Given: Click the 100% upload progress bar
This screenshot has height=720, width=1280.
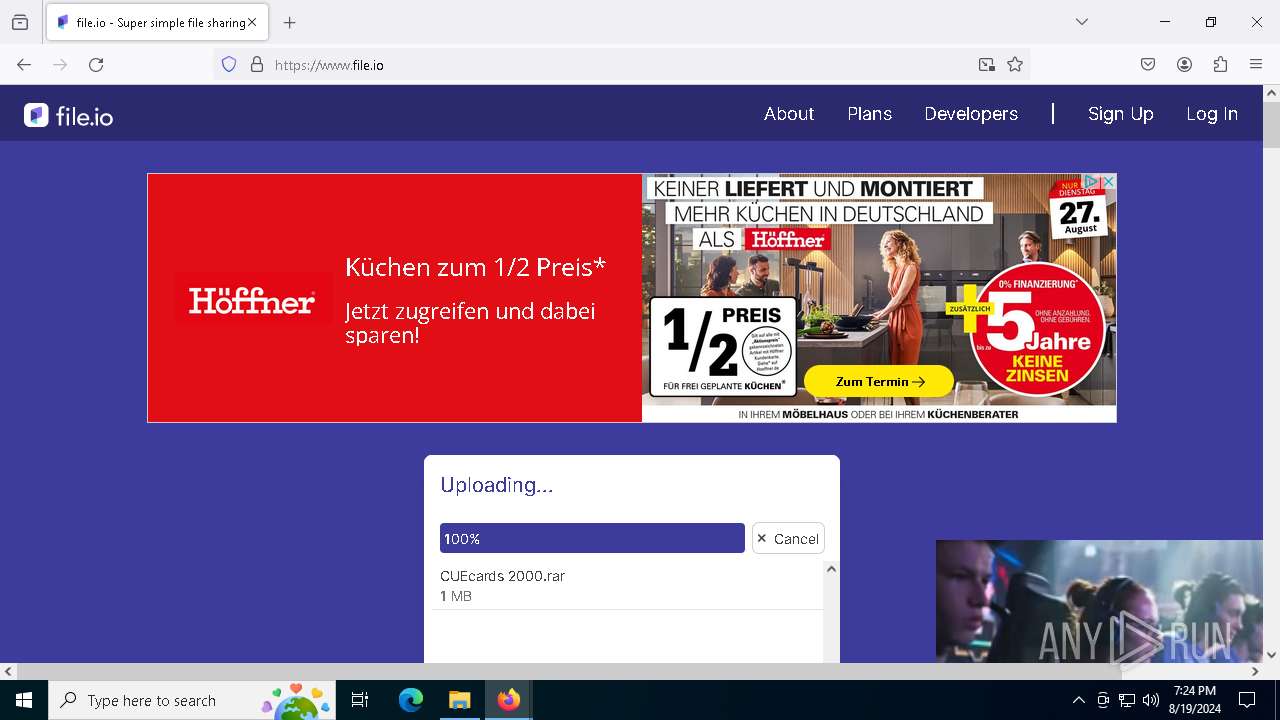Looking at the screenshot, I should tap(592, 538).
